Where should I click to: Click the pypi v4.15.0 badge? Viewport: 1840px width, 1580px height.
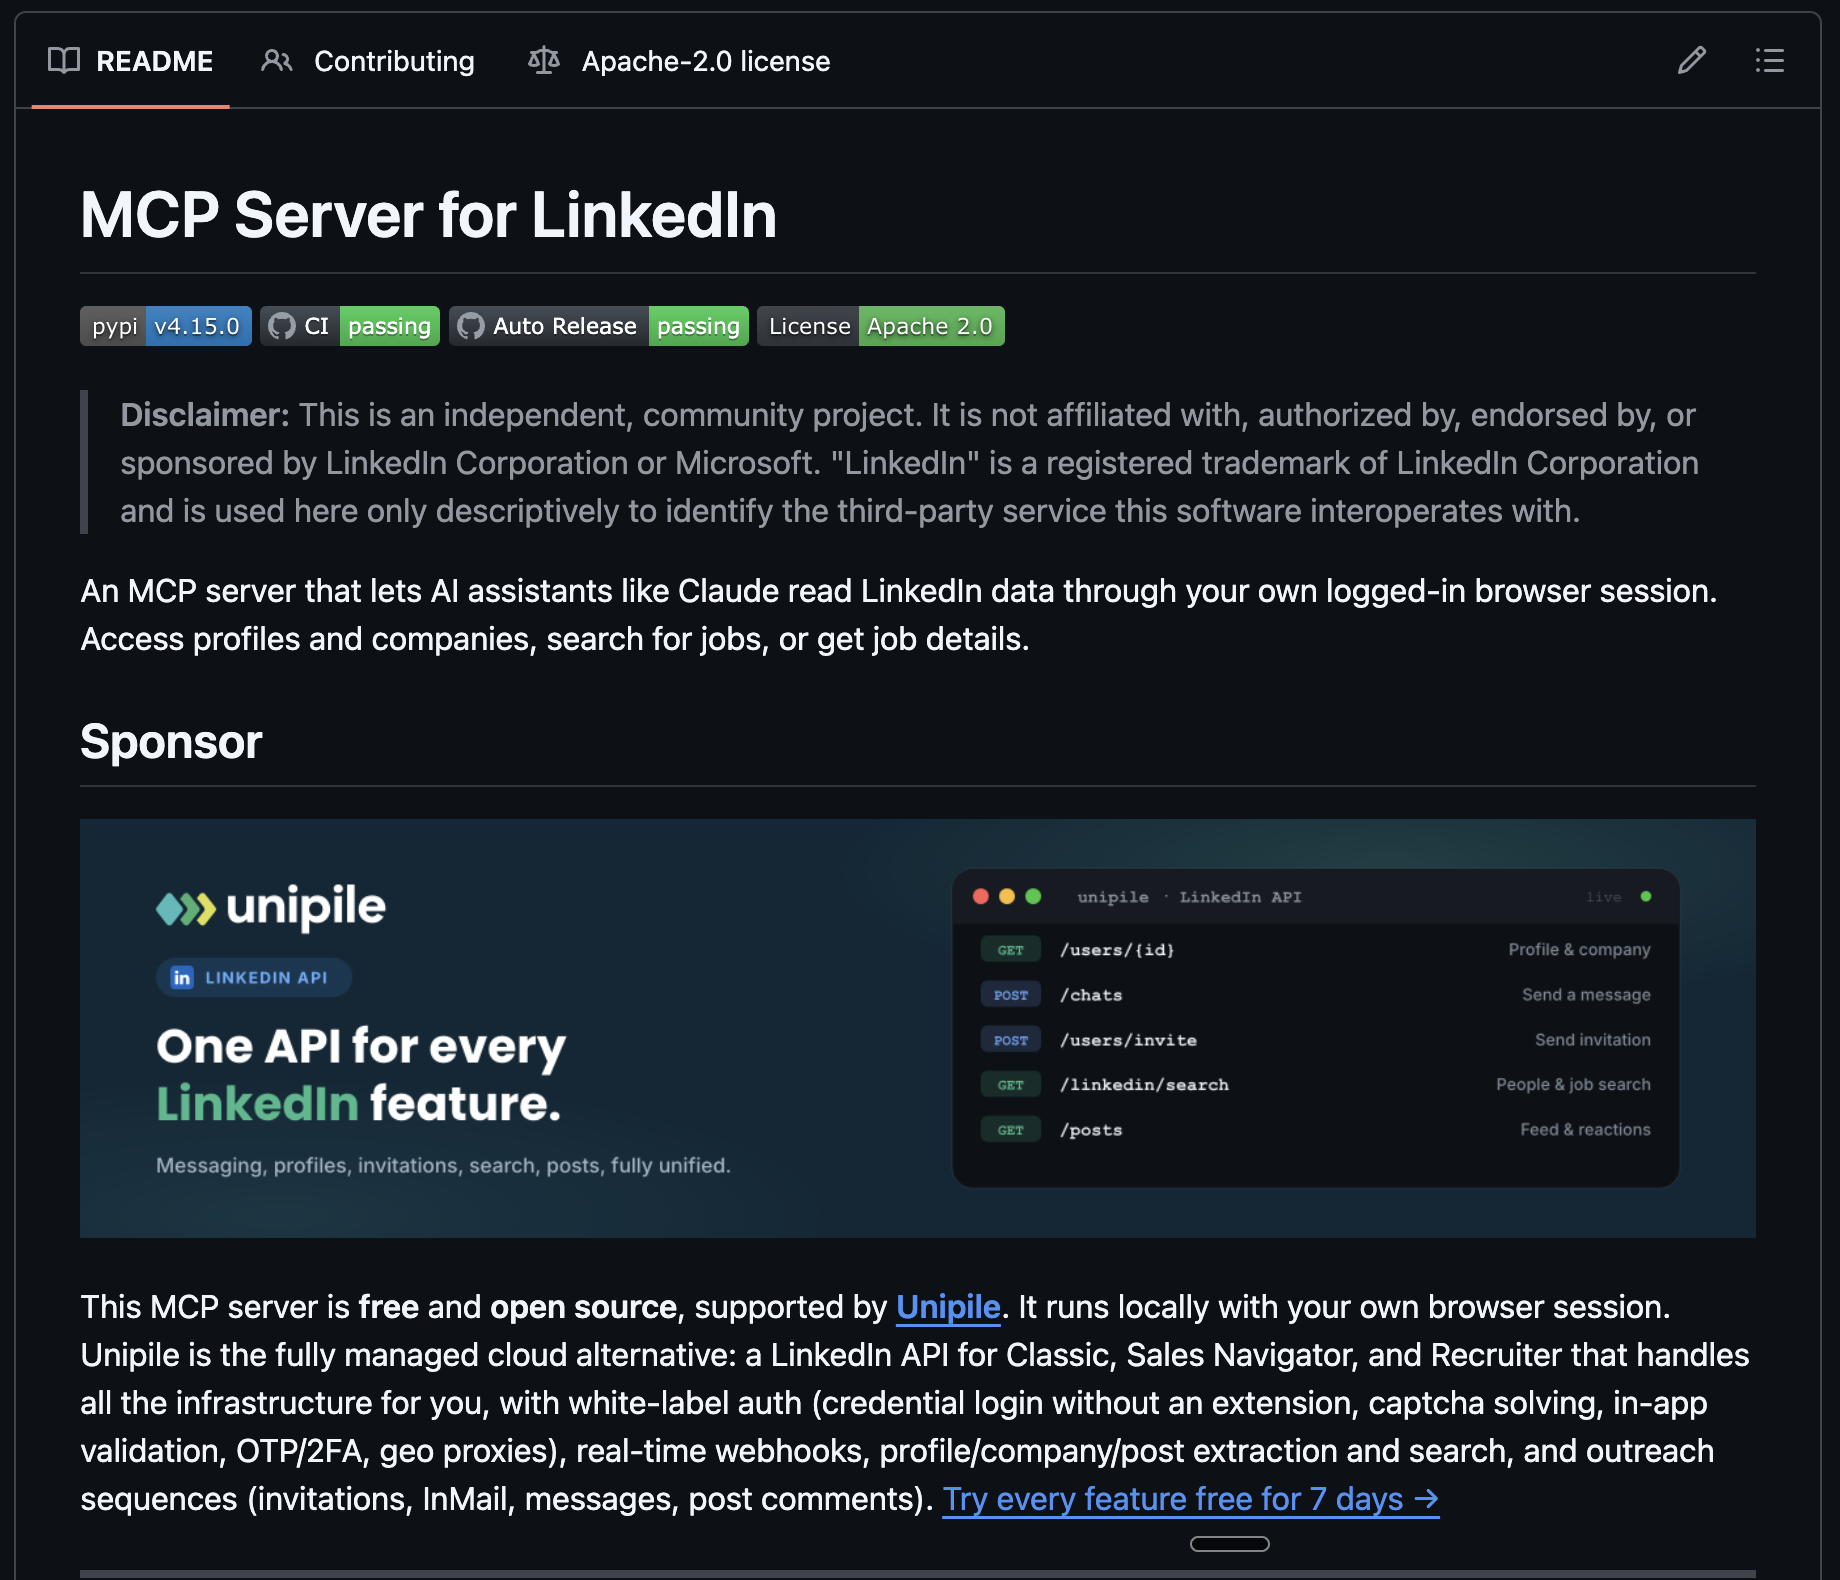click(x=166, y=326)
